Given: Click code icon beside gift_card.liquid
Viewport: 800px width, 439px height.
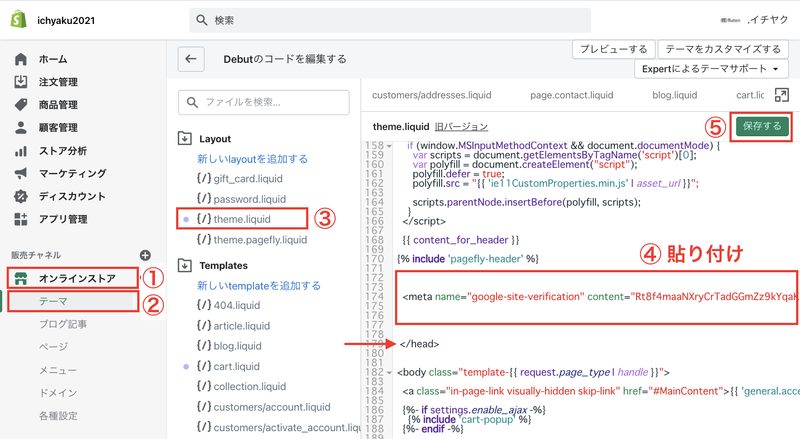Looking at the screenshot, I should point(204,178).
